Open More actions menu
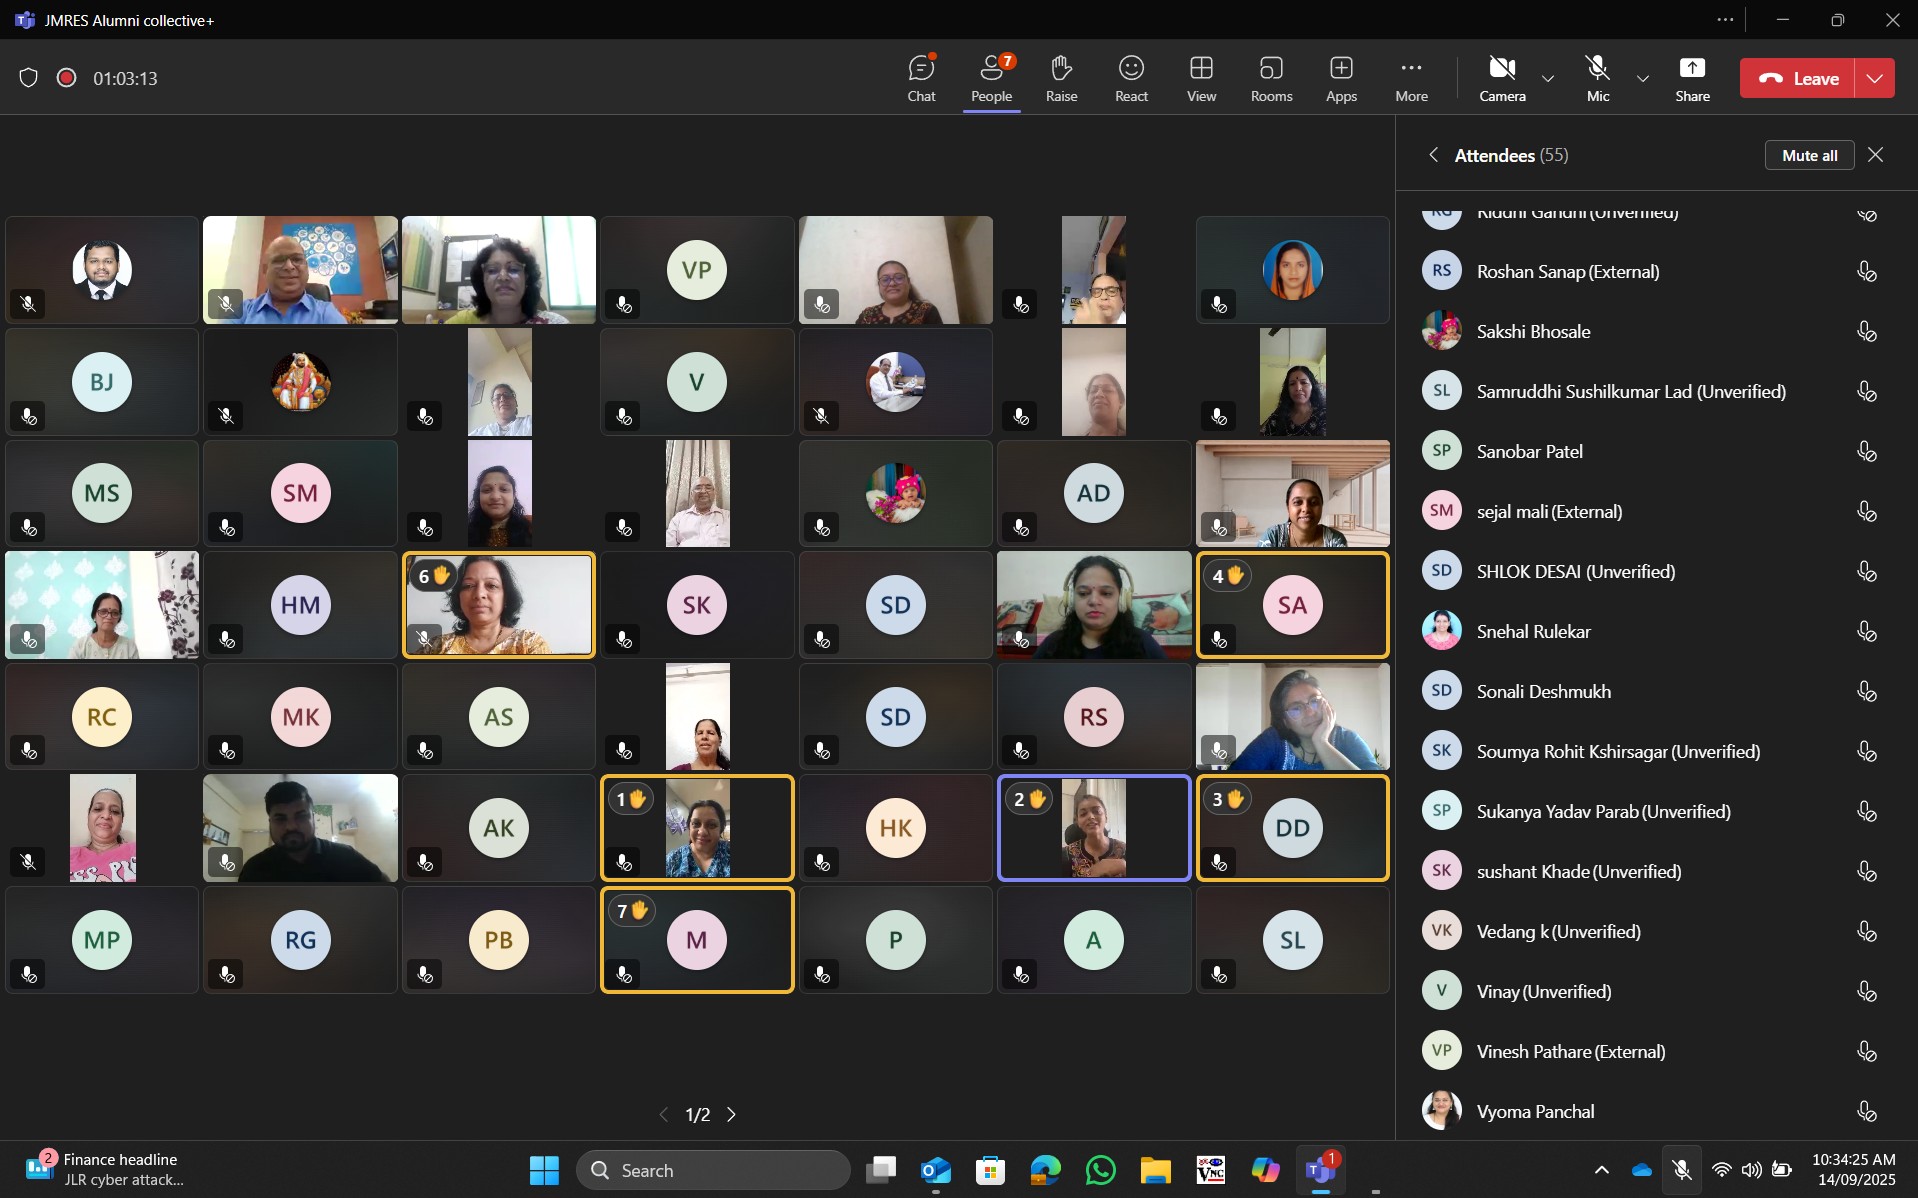Screen dimensions: 1918x1198 click(1411, 78)
